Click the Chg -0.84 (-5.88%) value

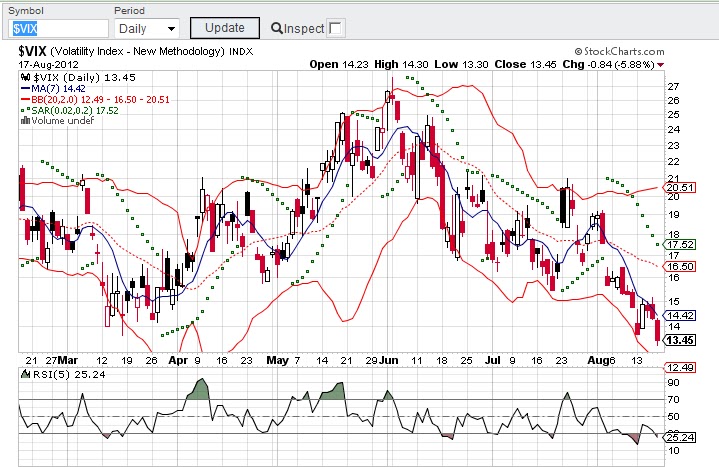(608, 64)
